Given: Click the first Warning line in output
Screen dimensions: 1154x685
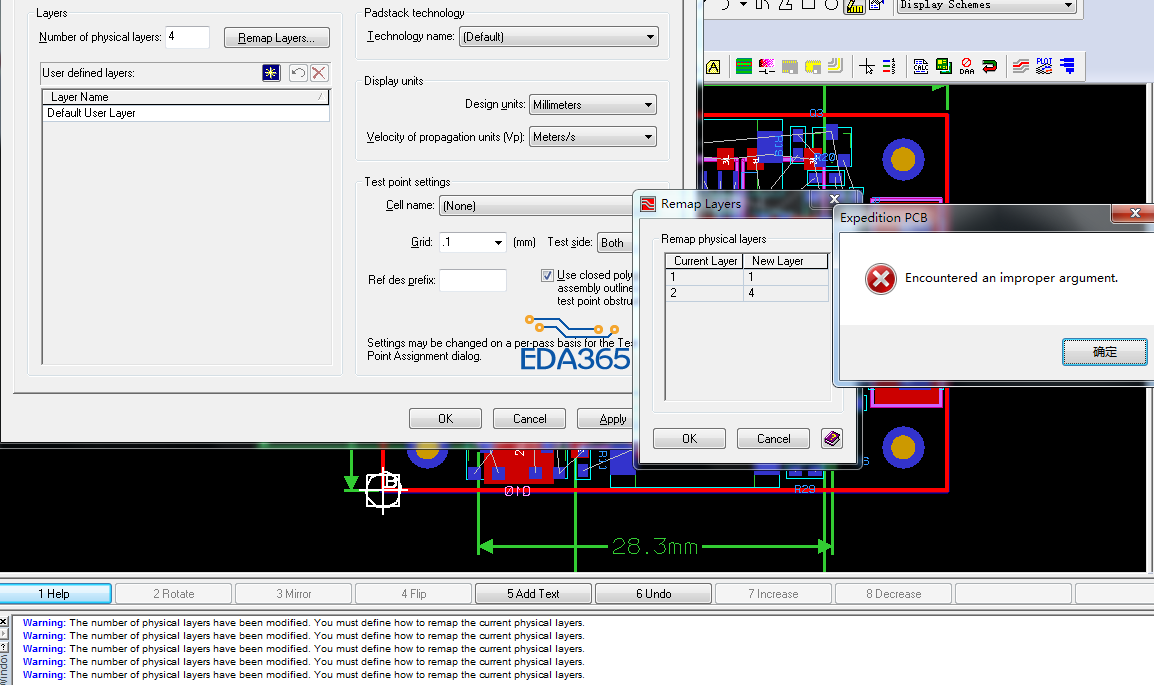Looking at the screenshot, I should pos(303,622).
